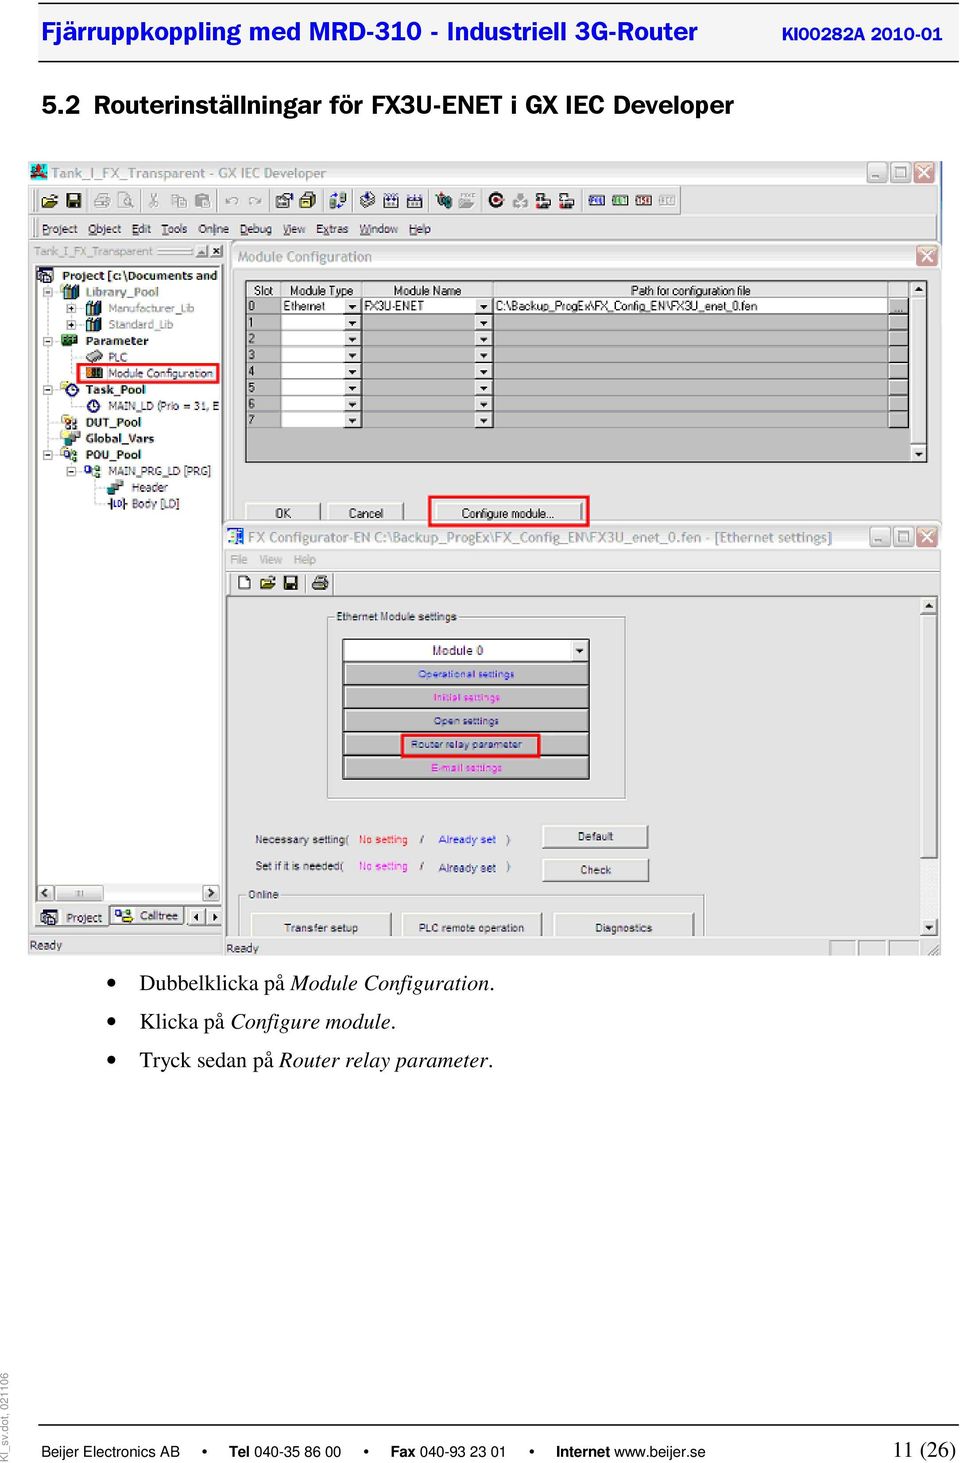Click the PLC remote operation button

point(471,927)
